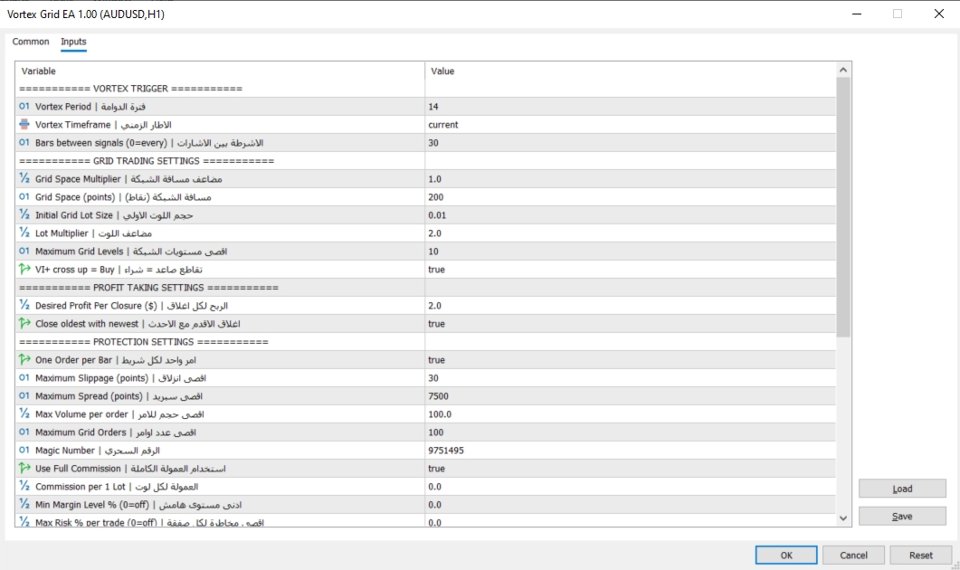Close the Vortex Grid EA dialog window
Screen dimensions: 960x570
[x=939, y=13]
